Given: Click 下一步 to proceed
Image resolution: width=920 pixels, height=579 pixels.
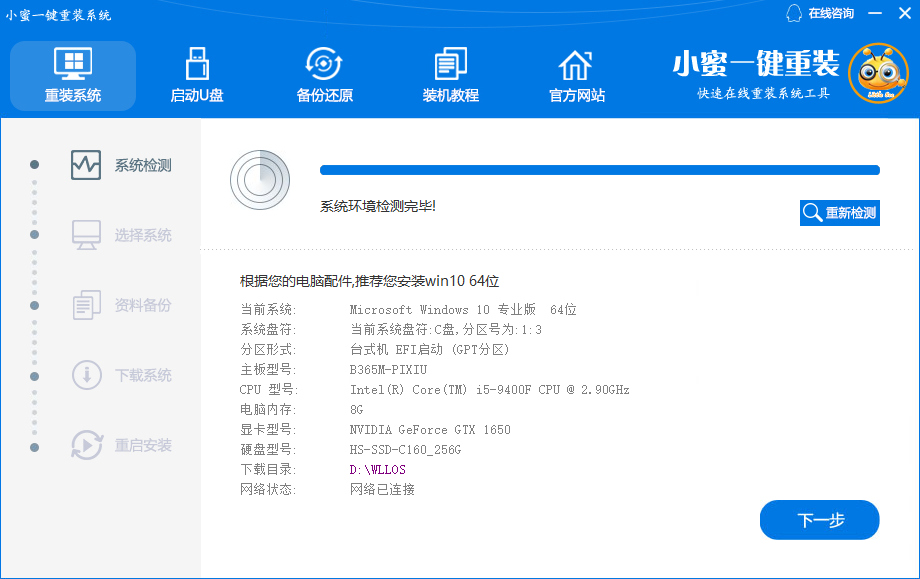Looking at the screenshot, I should [819, 520].
